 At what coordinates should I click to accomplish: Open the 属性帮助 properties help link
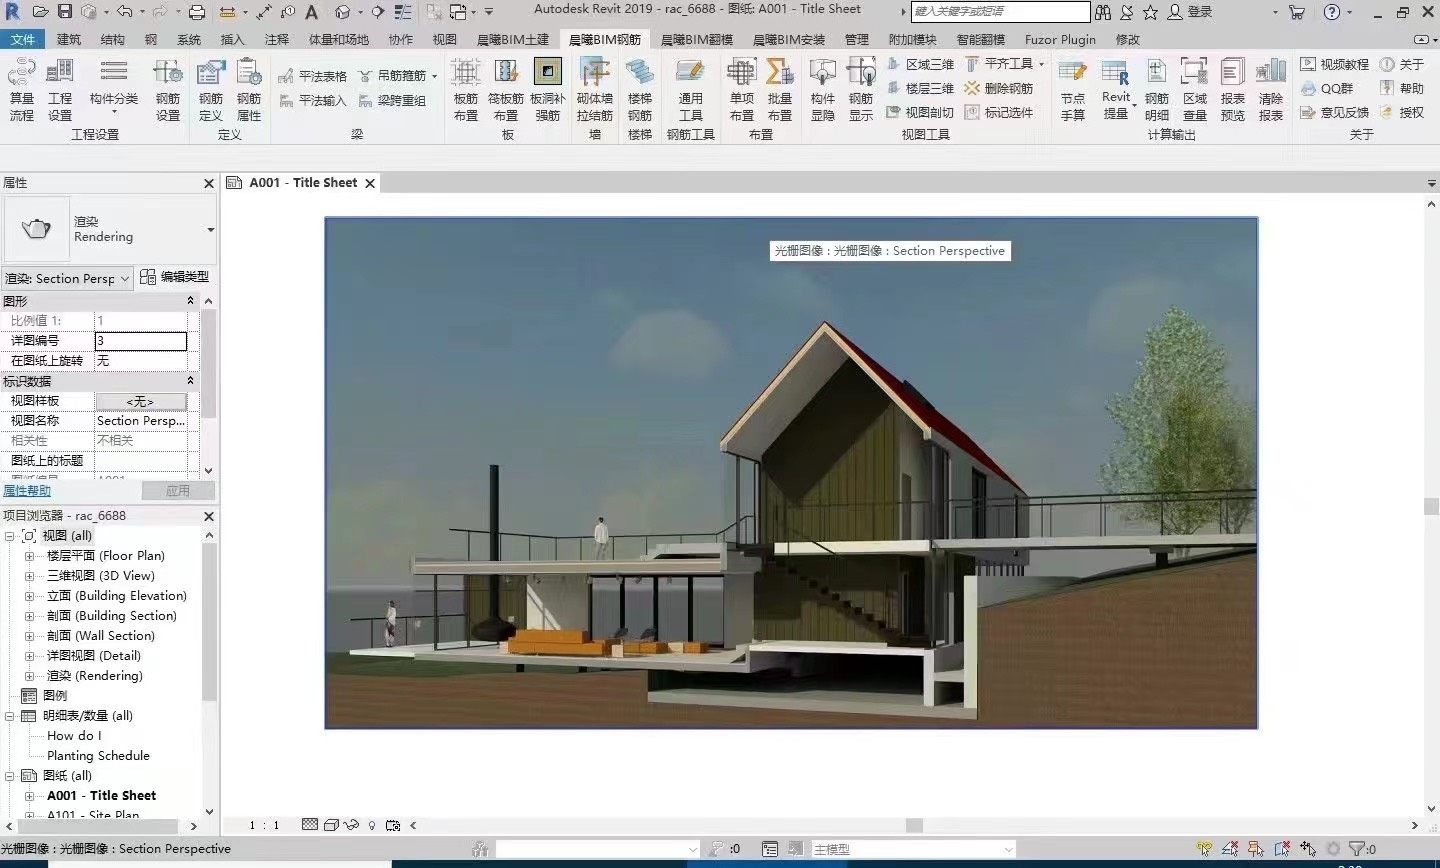click(27, 491)
